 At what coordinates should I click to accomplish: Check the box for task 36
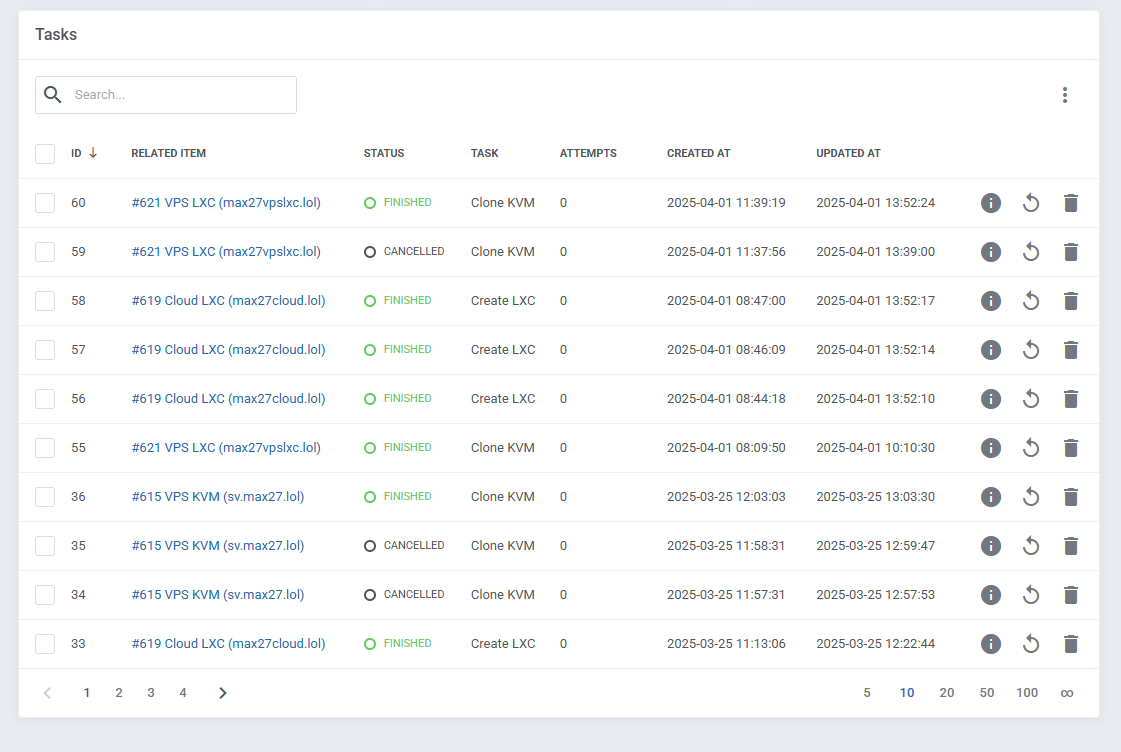coord(45,497)
